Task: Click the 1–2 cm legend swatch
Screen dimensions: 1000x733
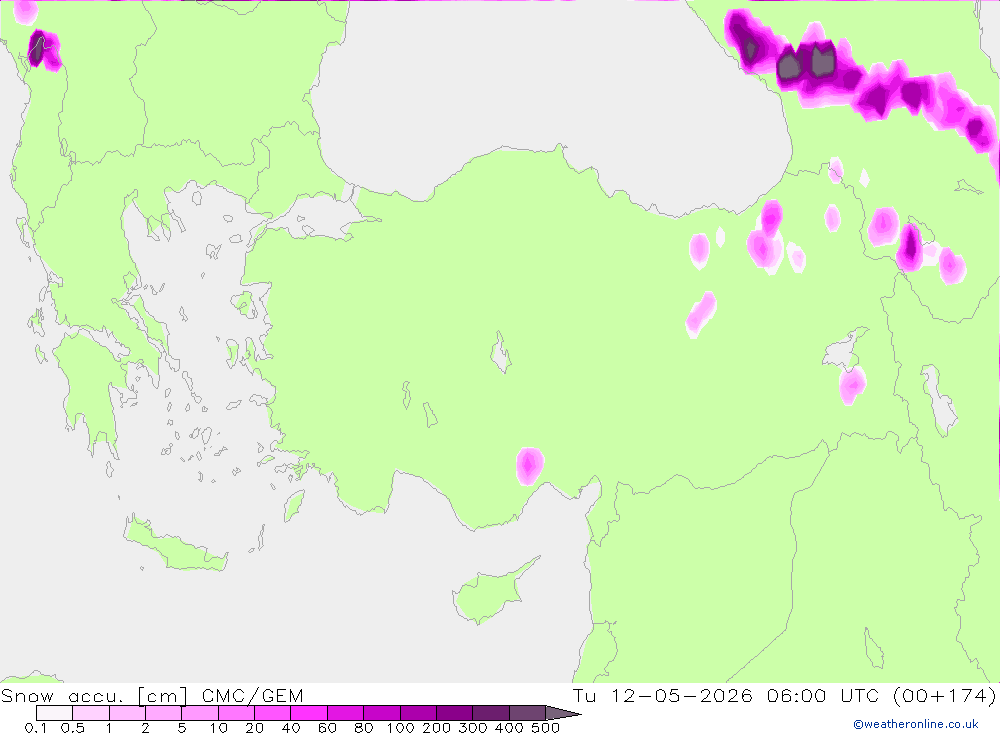Action: [x=128, y=713]
